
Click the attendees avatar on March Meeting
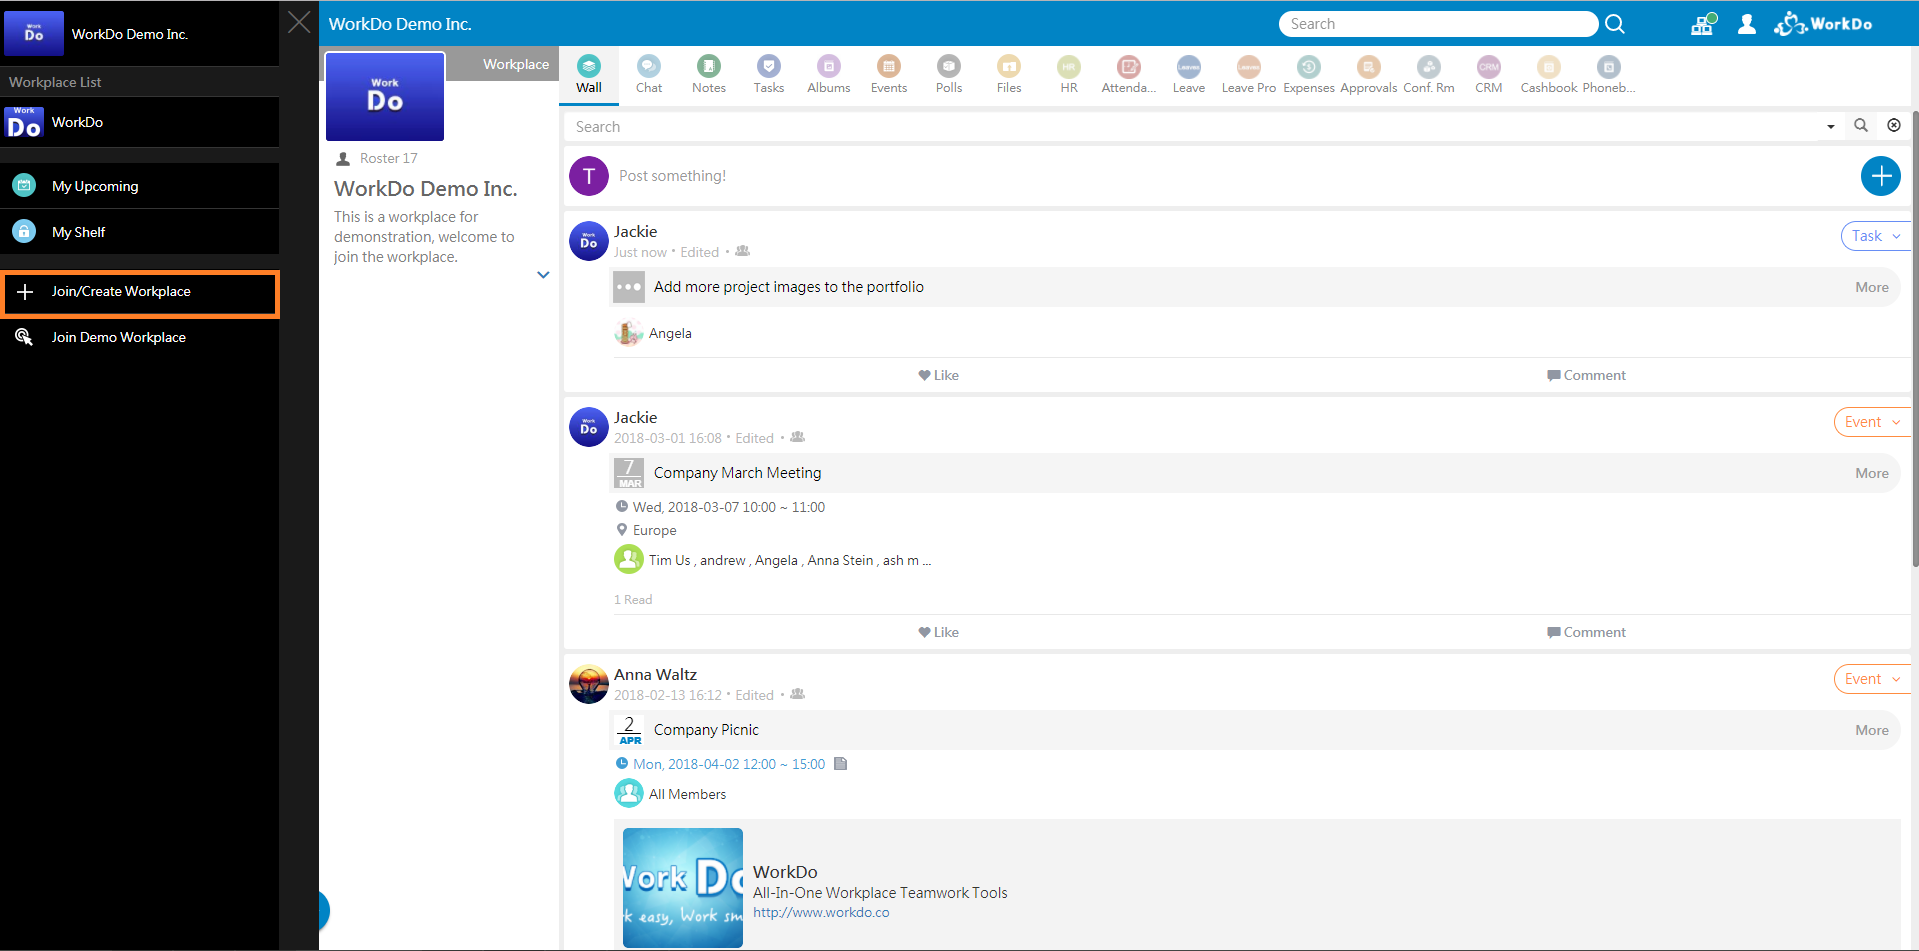(x=628, y=560)
